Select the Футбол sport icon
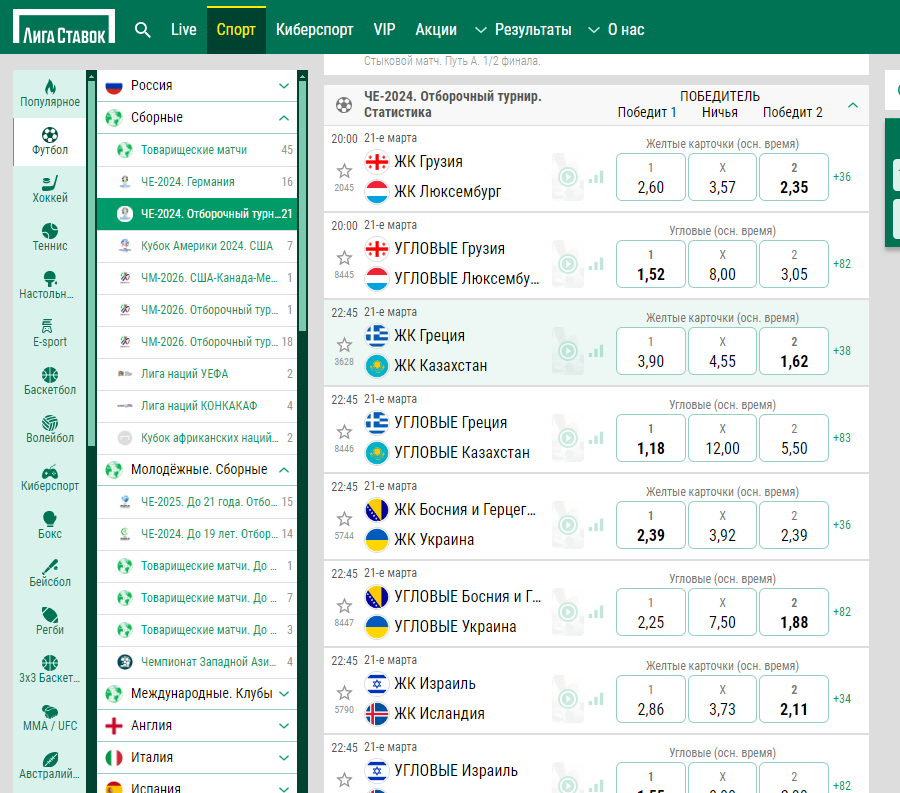Screen dimensions: 900x793 50,135
